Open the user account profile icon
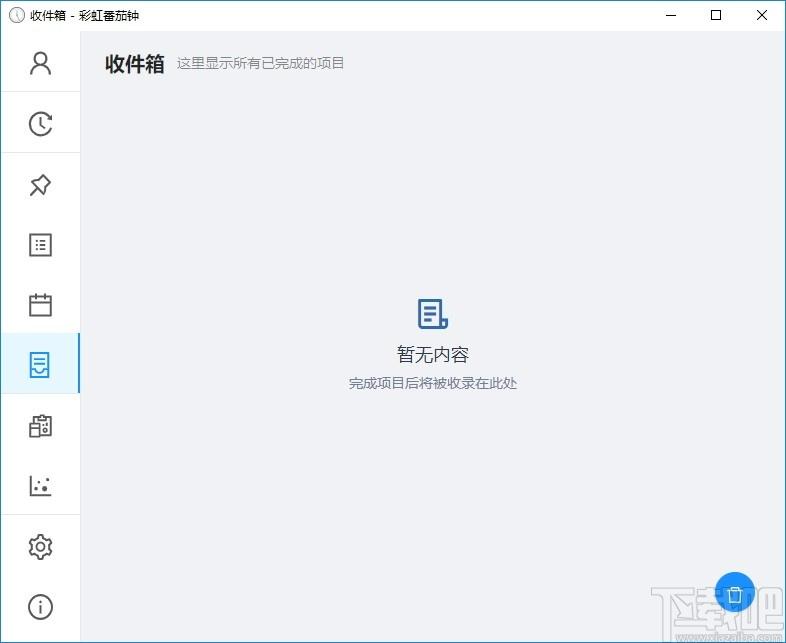The height and width of the screenshot is (643, 786). click(x=40, y=63)
